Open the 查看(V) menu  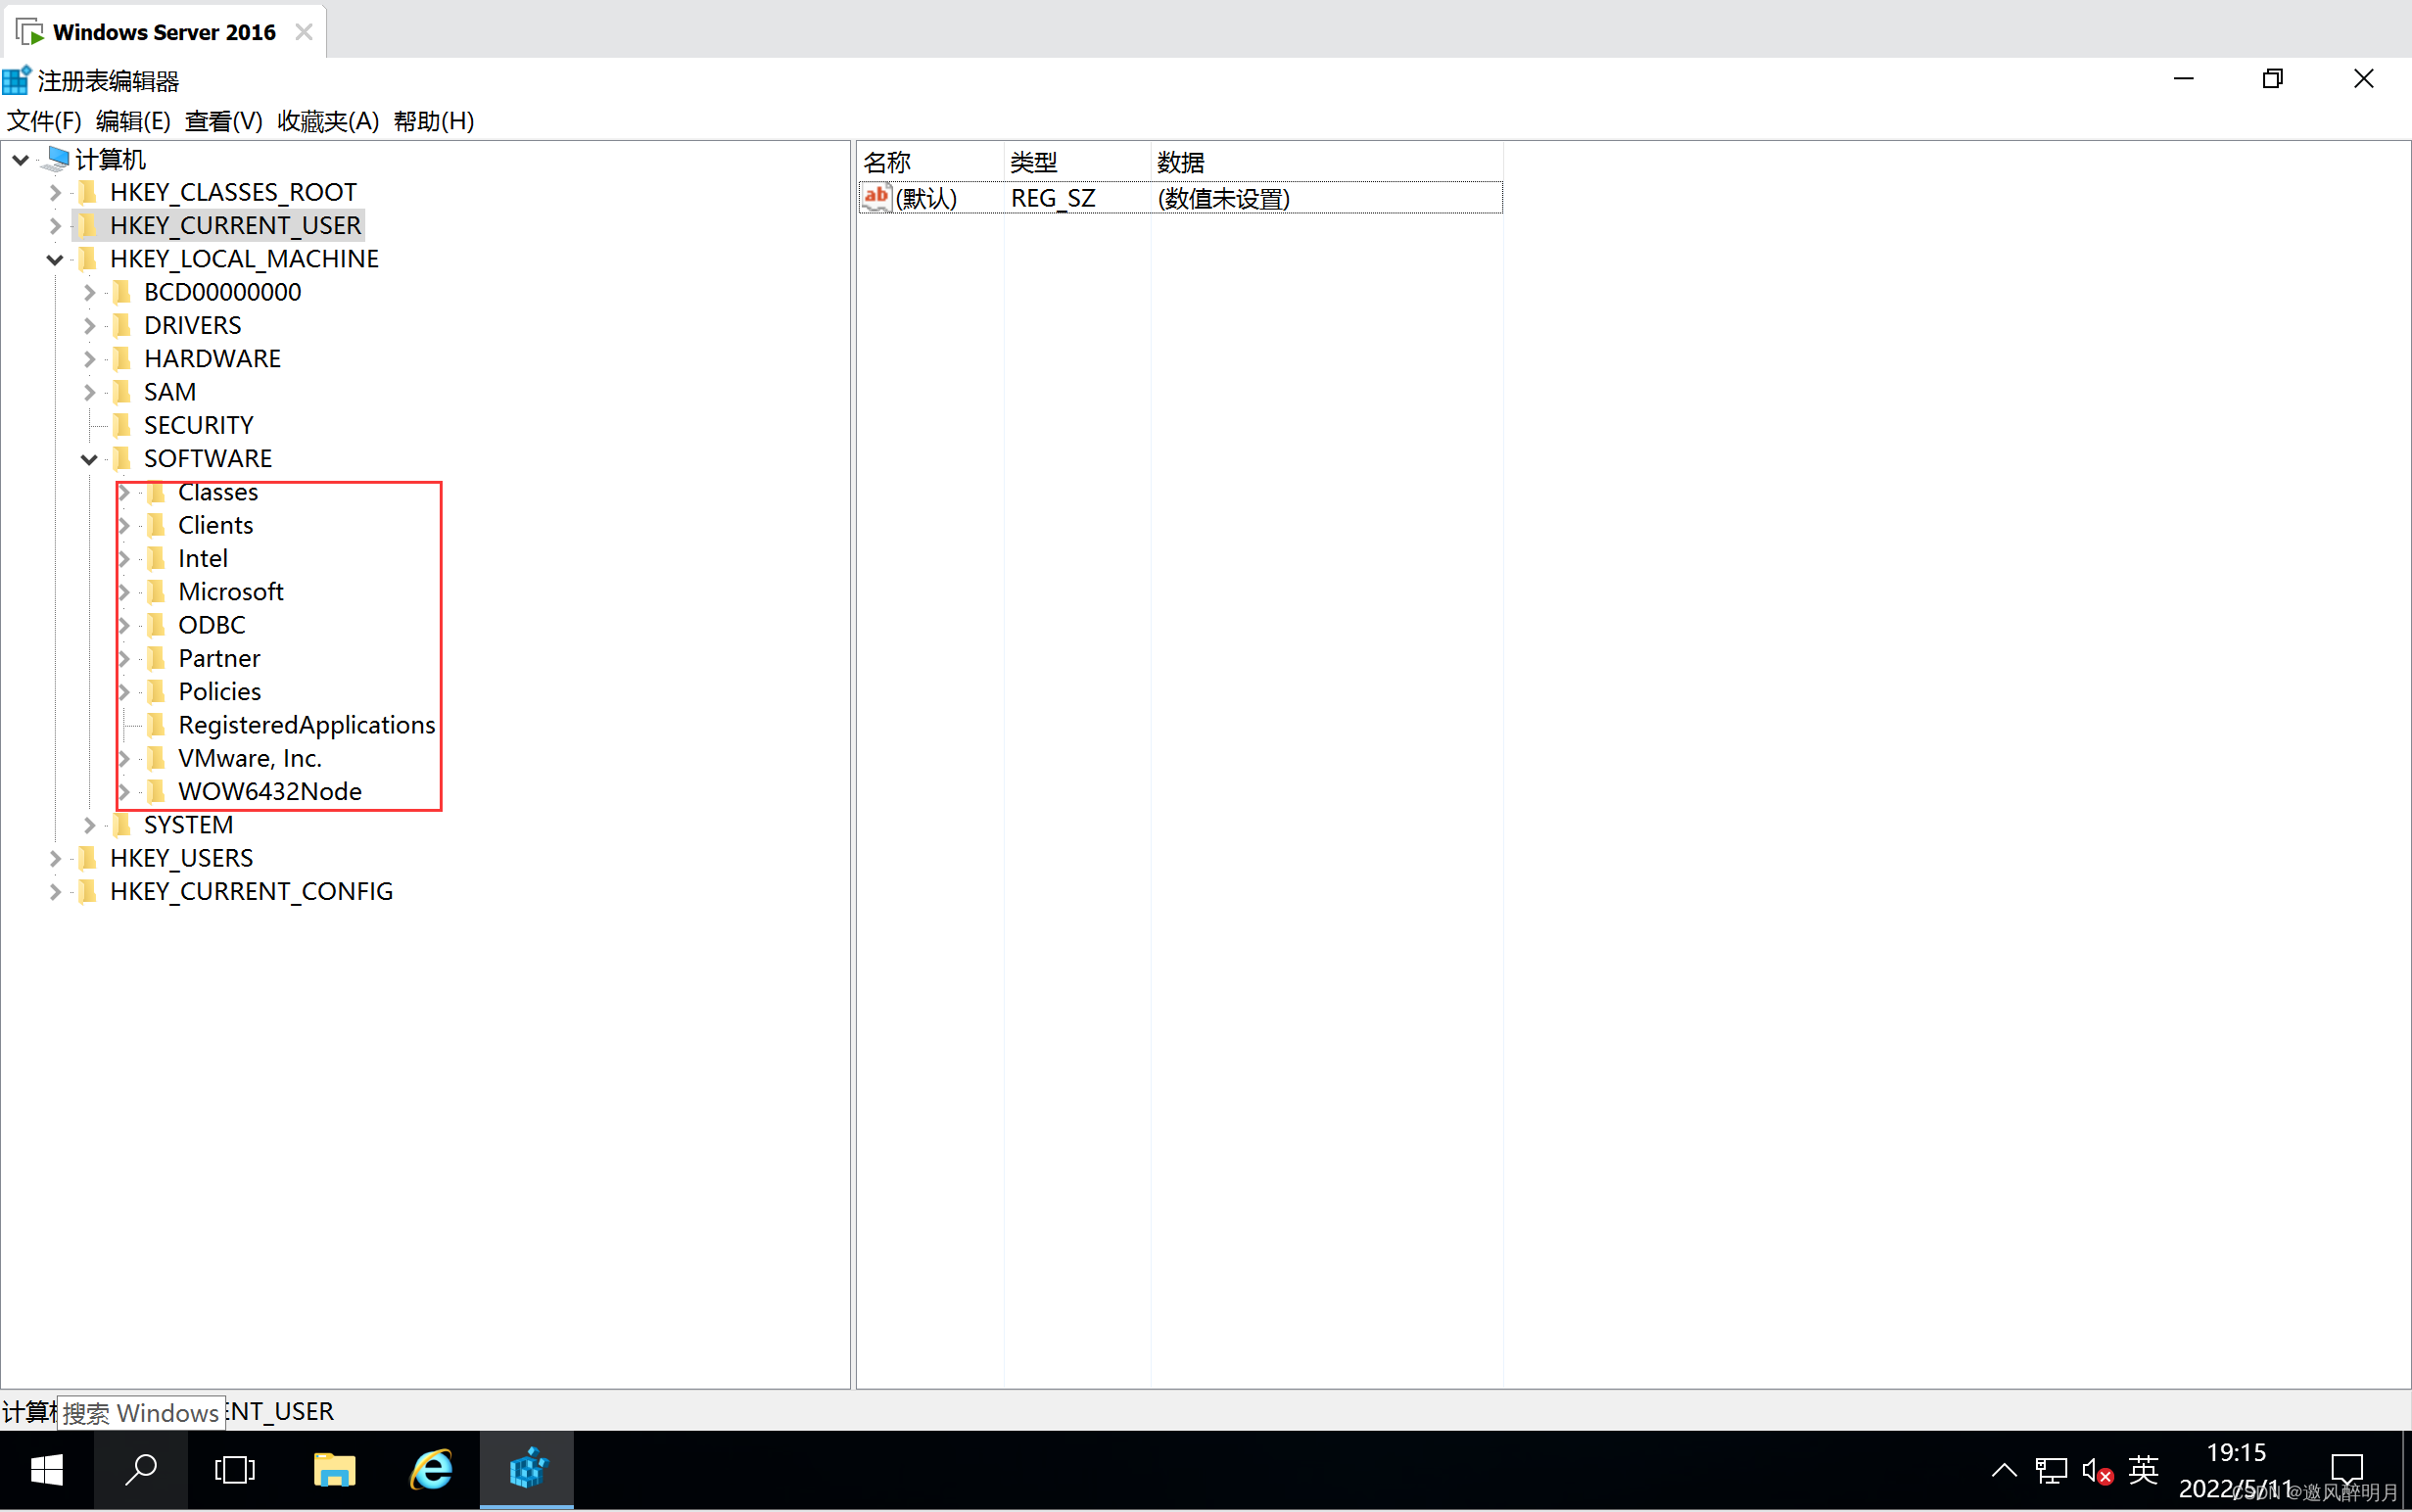point(224,121)
